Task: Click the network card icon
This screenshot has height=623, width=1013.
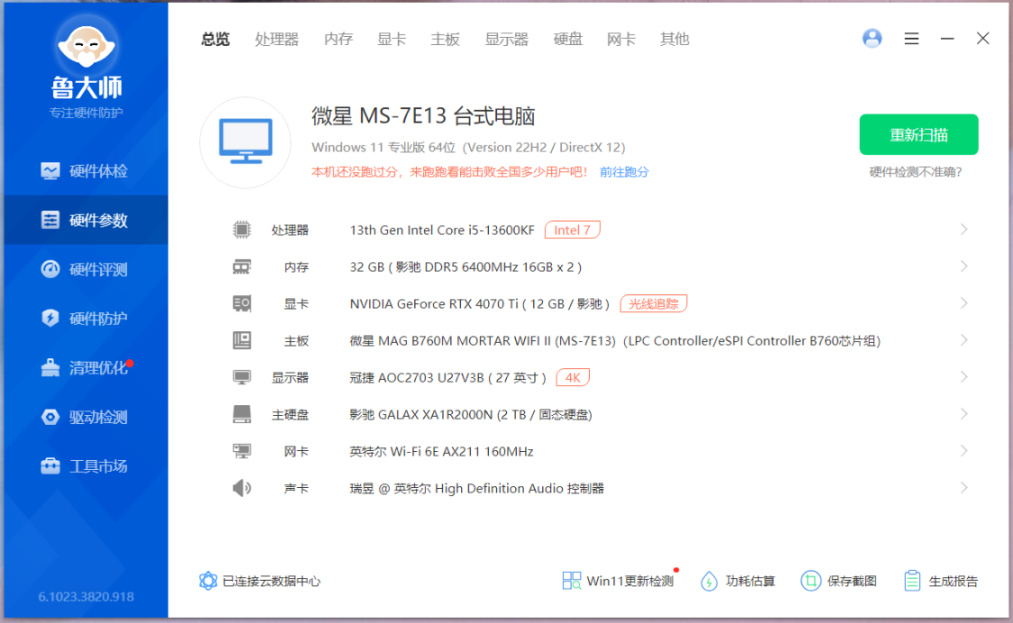Action: 242,451
